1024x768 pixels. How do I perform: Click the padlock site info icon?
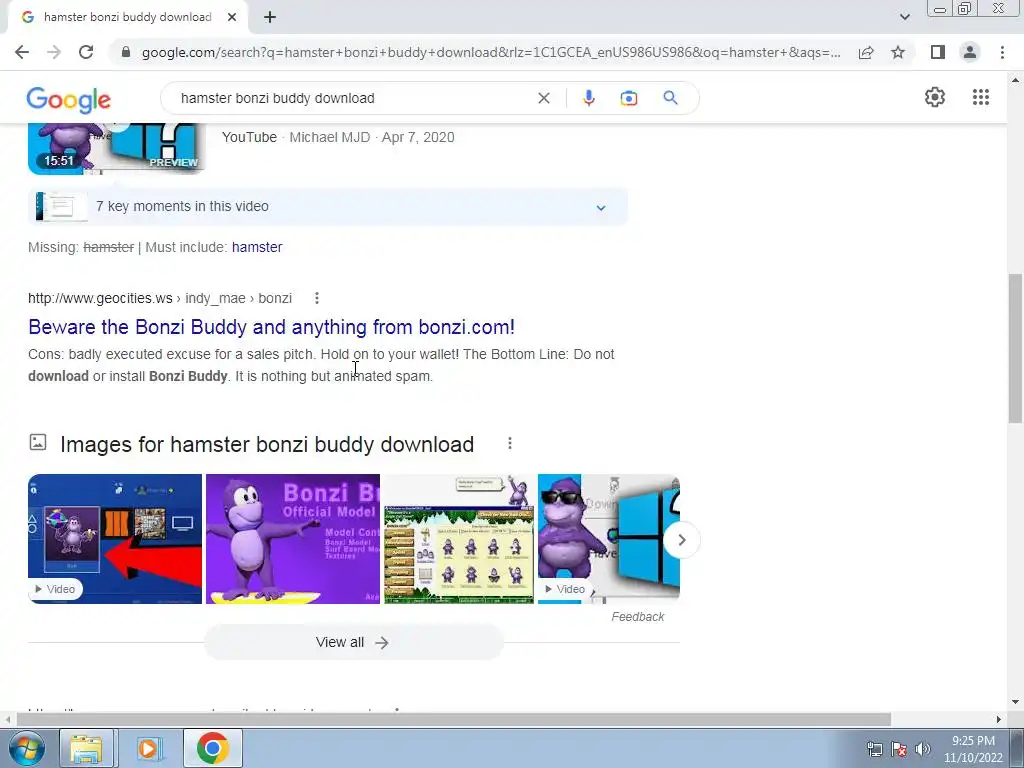pyautogui.click(x=126, y=52)
